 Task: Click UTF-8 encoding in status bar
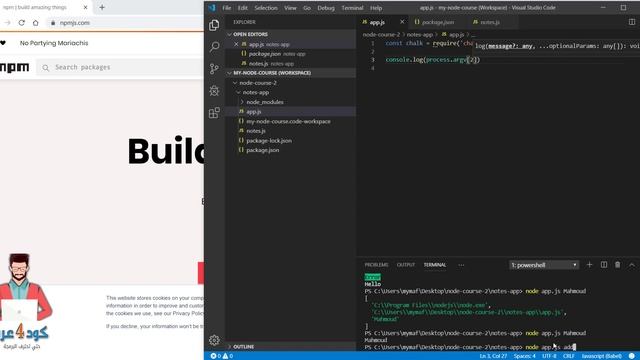(x=549, y=356)
